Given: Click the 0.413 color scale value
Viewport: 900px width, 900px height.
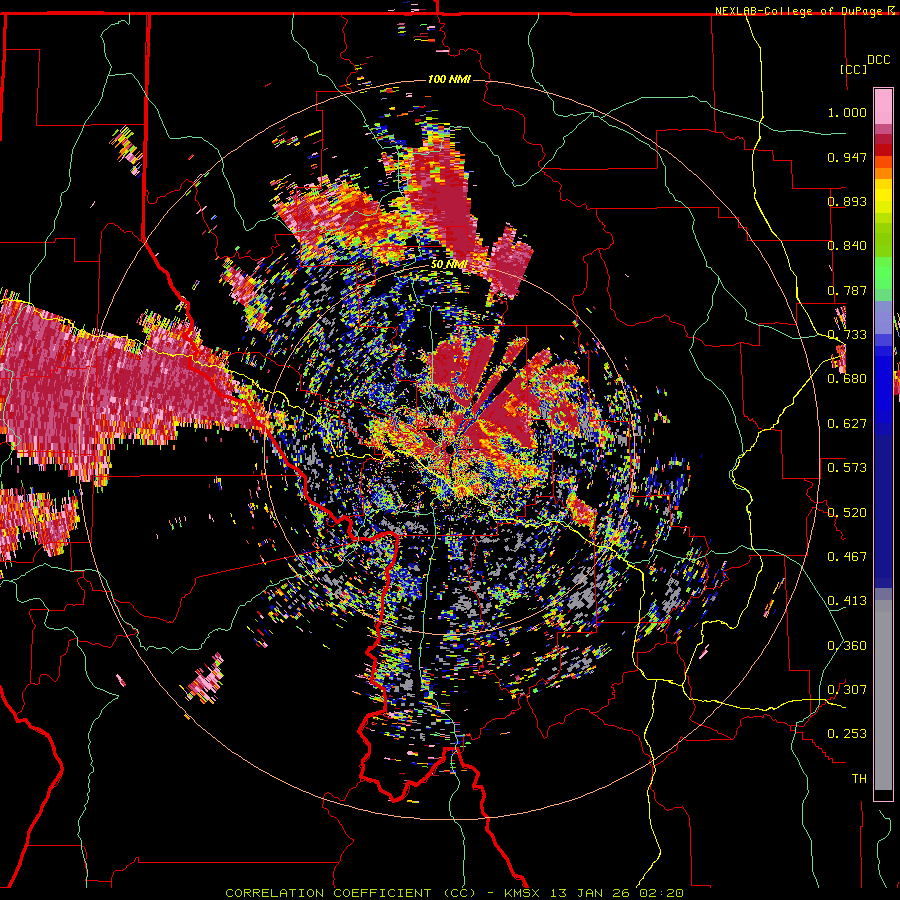Looking at the screenshot, I should 847,601.
